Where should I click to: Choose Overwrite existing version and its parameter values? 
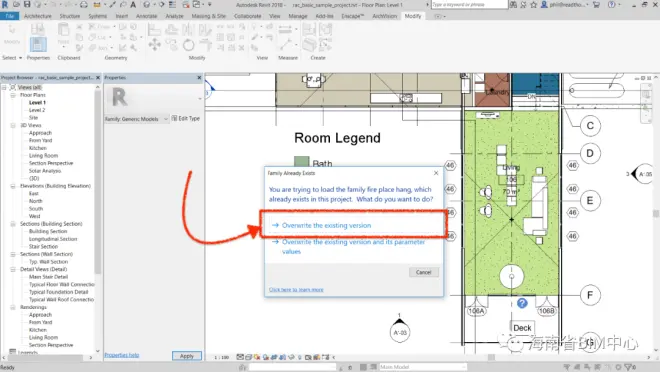[x=353, y=247]
